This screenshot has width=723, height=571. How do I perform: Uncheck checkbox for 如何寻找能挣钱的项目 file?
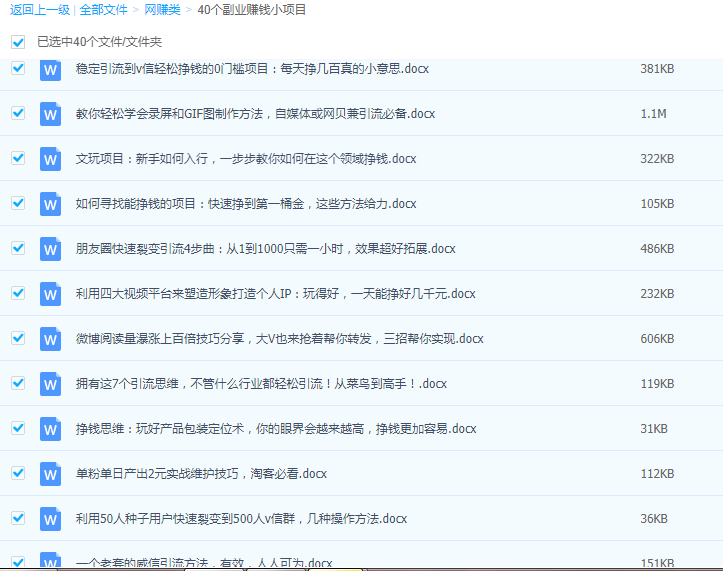(18, 203)
